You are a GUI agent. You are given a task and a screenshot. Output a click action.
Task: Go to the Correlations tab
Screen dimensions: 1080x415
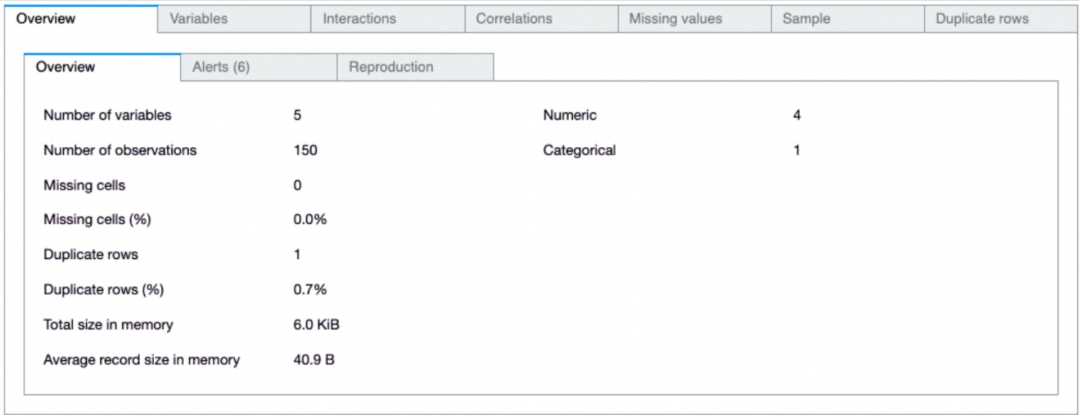point(514,19)
